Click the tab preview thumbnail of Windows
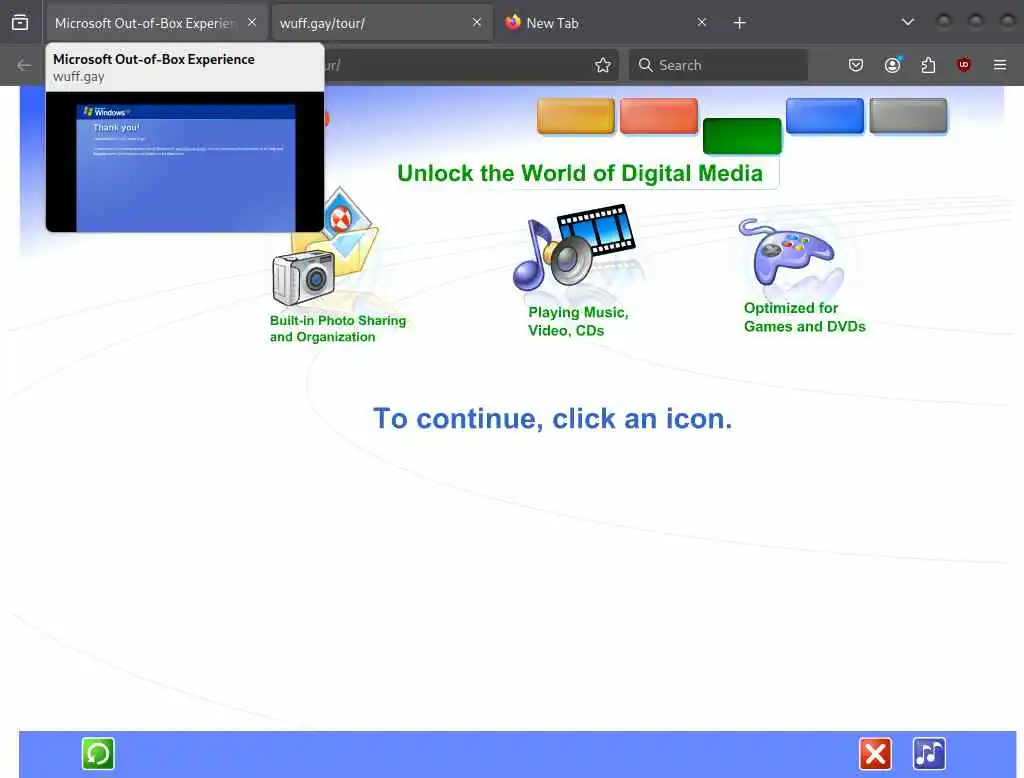This screenshot has width=1024, height=778. pos(185,162)
